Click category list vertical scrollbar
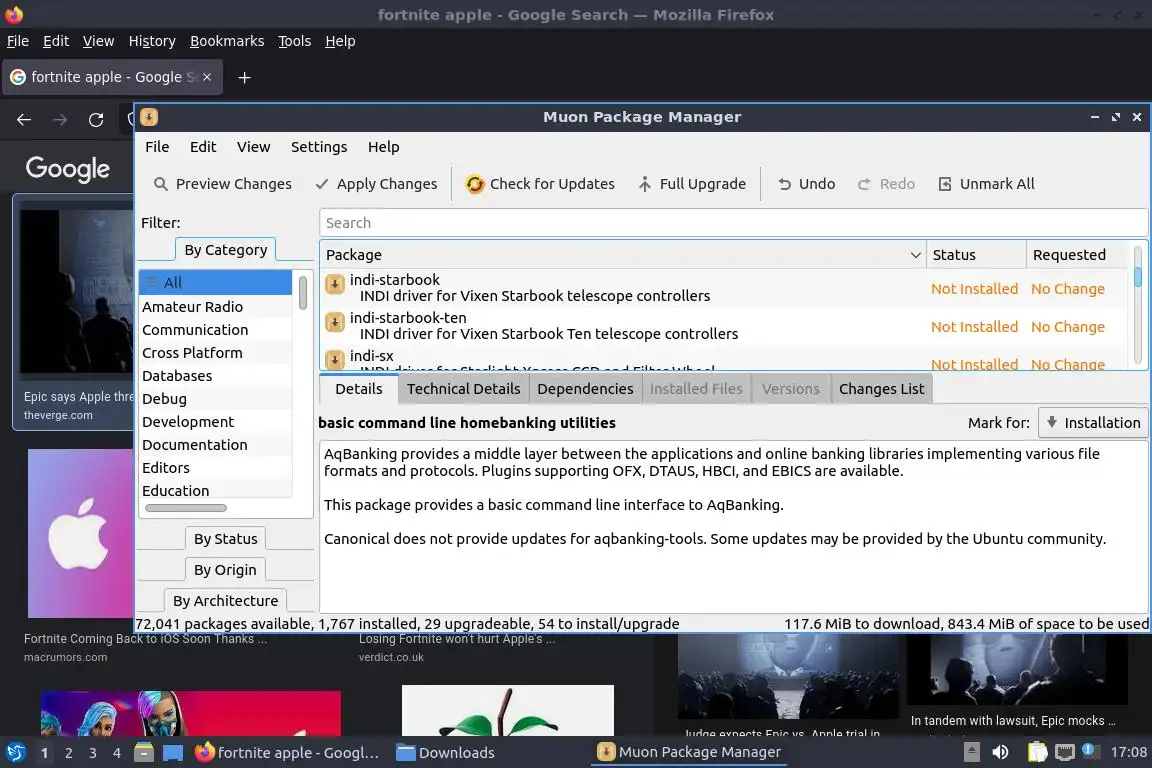The height and width of the screenshot is (768, 1152). coord(303,293)
